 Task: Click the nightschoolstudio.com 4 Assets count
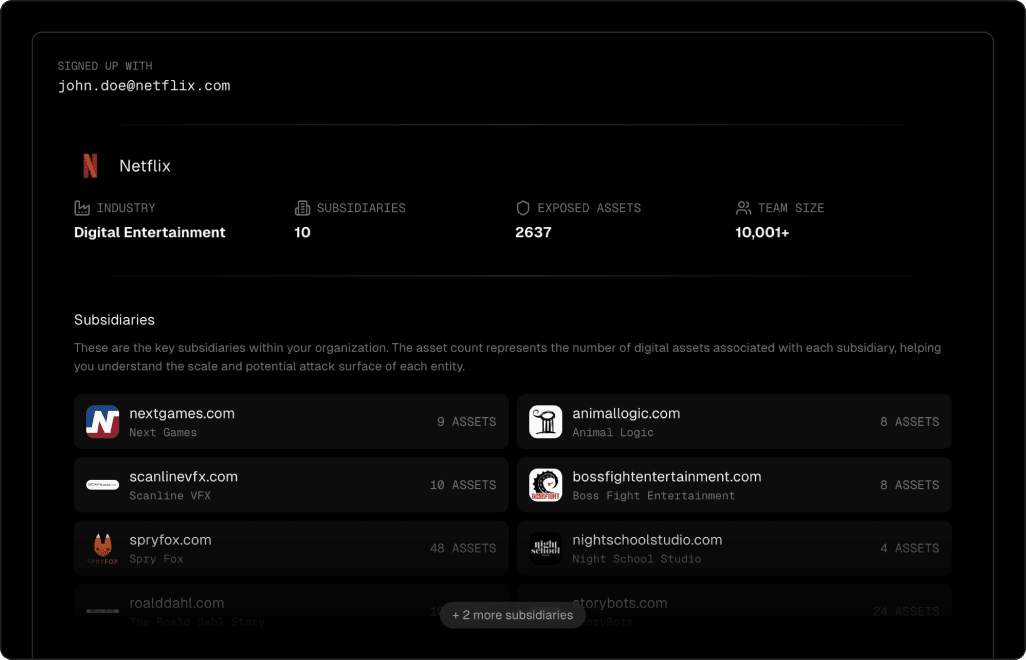[909, 548]
